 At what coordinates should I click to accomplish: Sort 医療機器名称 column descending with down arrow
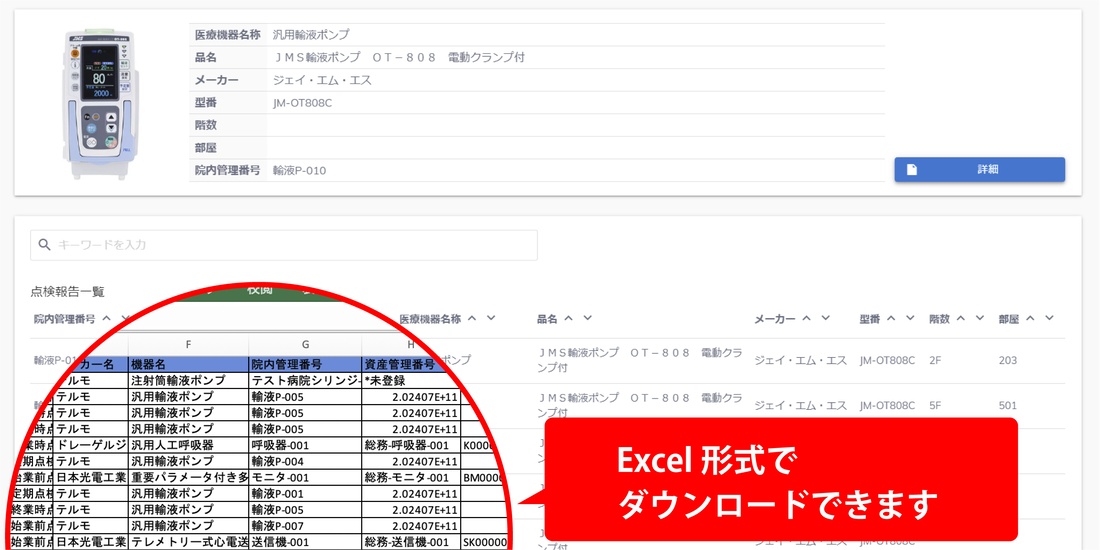click(x=491, y=318)
